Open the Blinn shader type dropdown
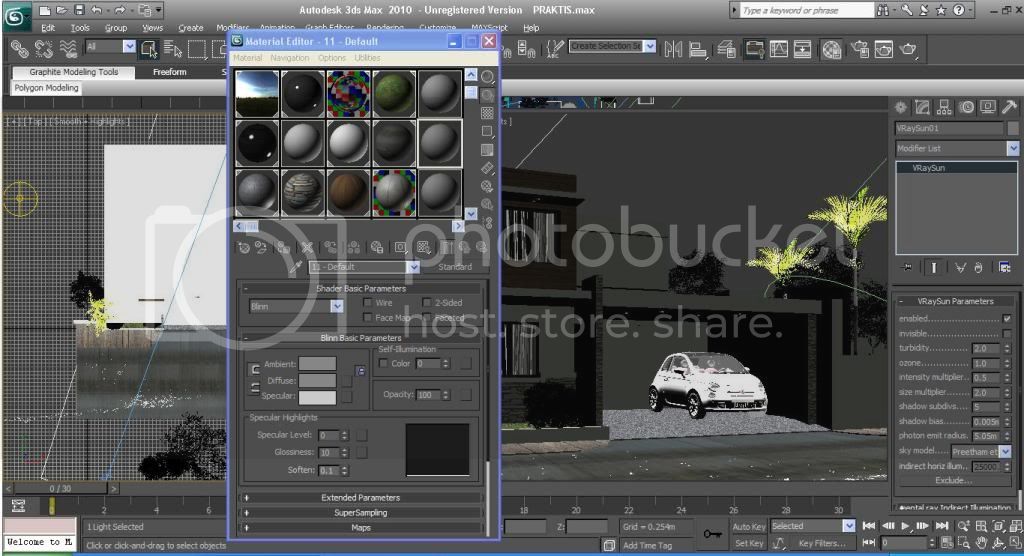Screen dimensions: 1024x556 coord(336,306)
